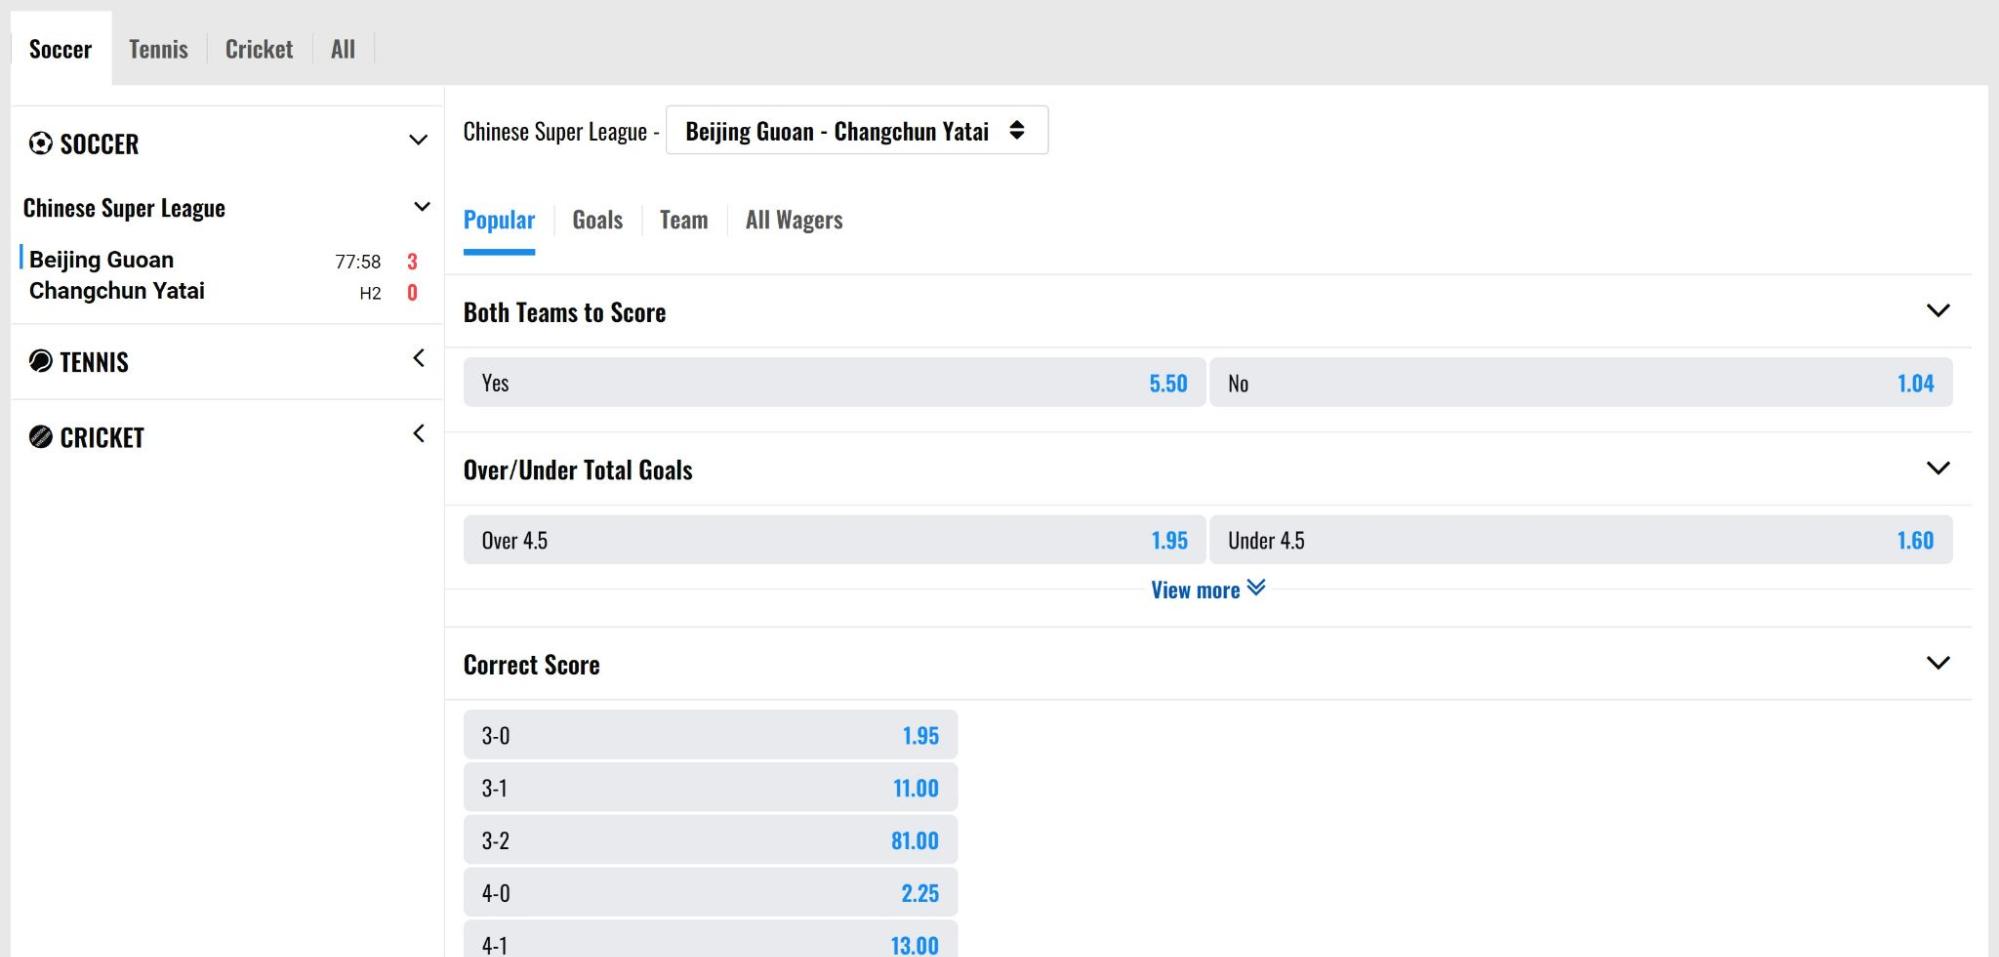Bet No on Both Teams to Score at 1.04
The image size is (1999, 957).
click(1581, 383)
